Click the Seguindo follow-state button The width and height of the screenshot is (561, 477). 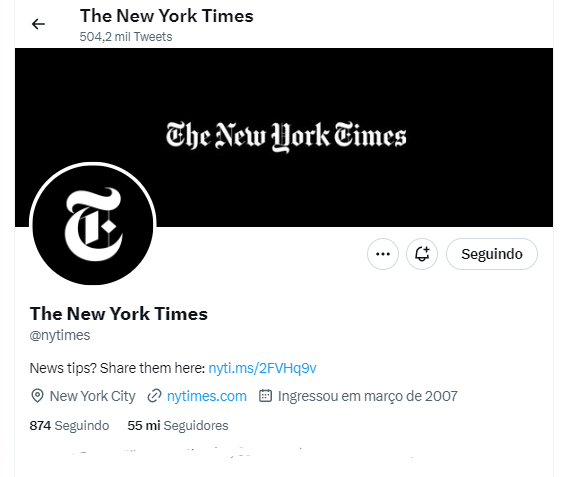point(492,254)
